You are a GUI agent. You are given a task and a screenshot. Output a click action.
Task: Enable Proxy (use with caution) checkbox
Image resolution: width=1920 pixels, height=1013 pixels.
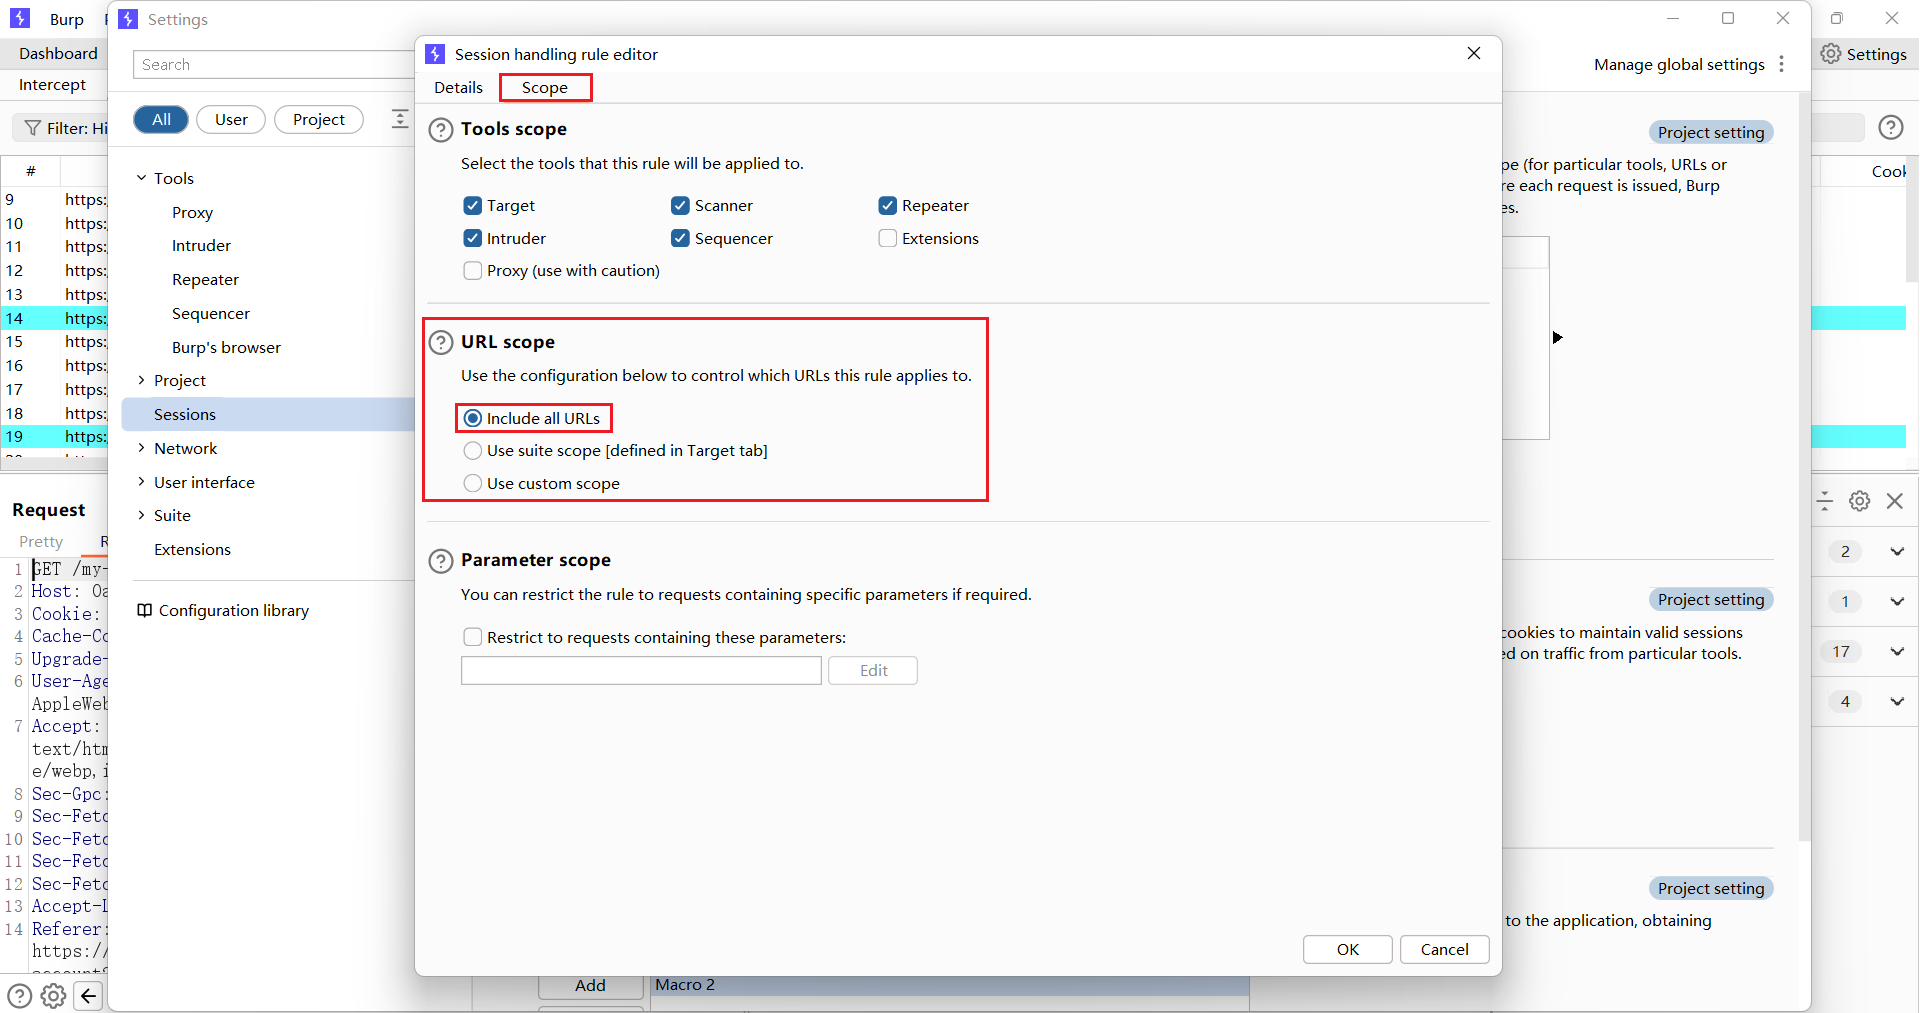pos(473,271)
